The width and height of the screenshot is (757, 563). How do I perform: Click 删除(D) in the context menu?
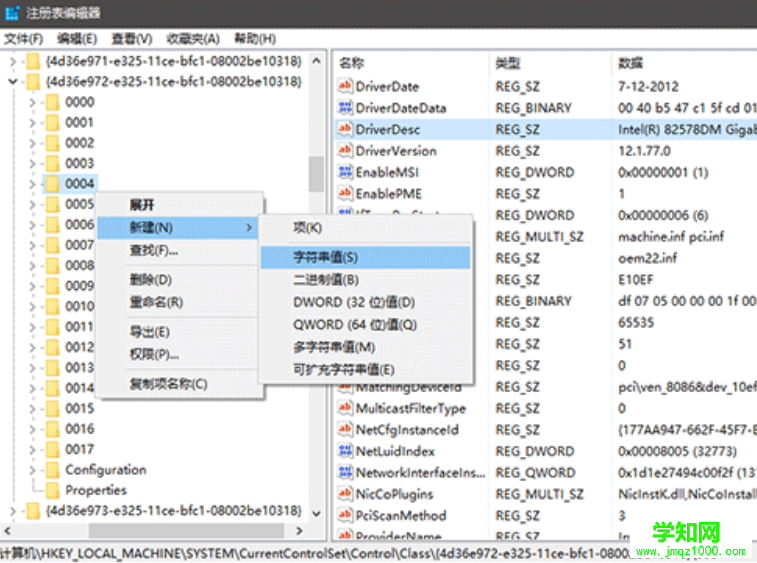tap(151, 280)
